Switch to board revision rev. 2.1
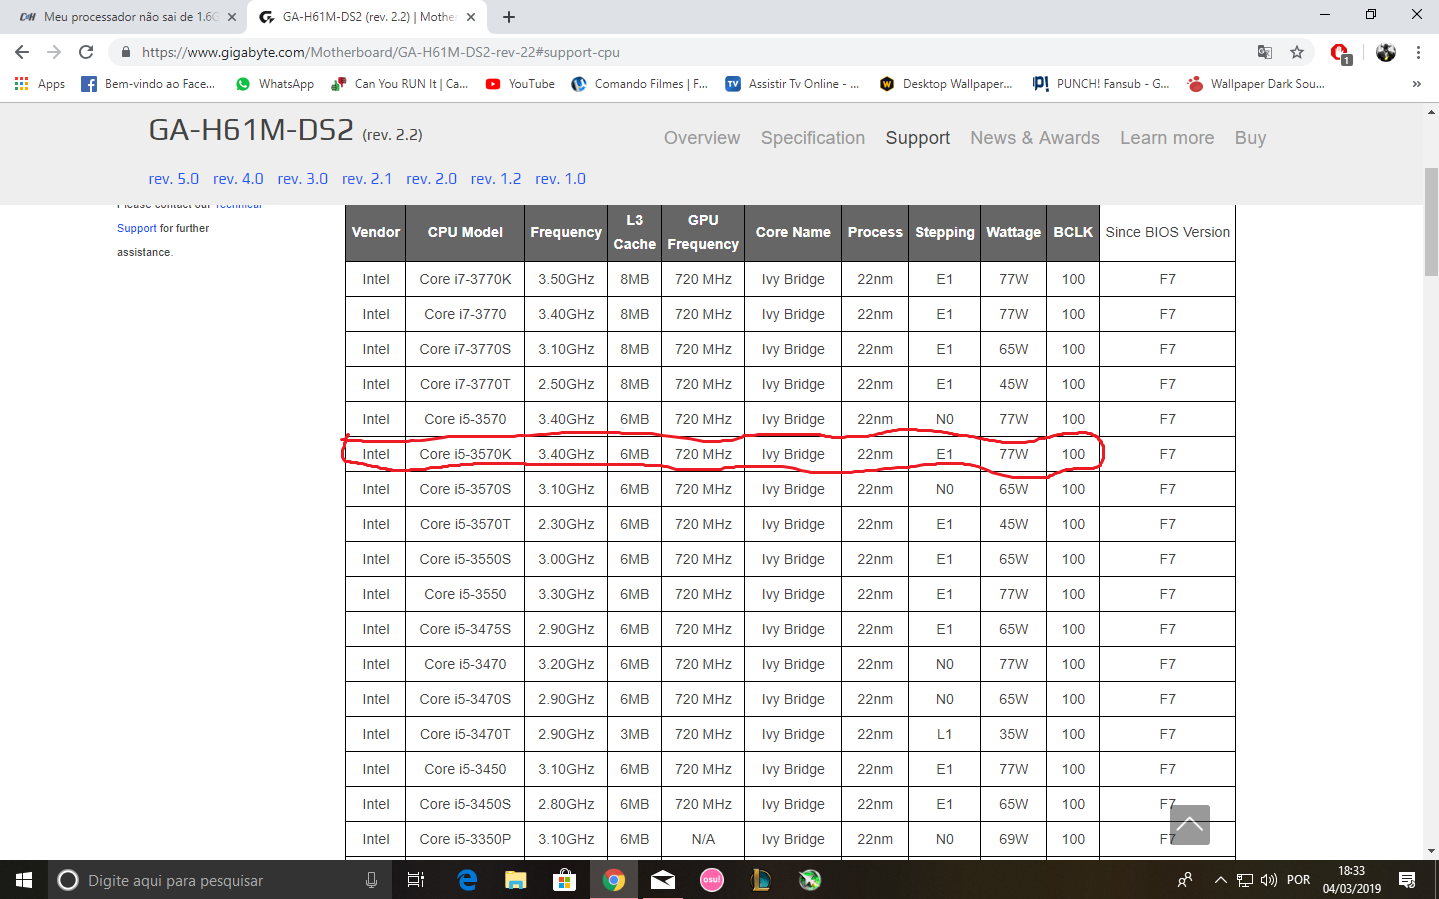Image resolution: width=1439 pixels, height=899 pixels. click(x=367, y=179)
